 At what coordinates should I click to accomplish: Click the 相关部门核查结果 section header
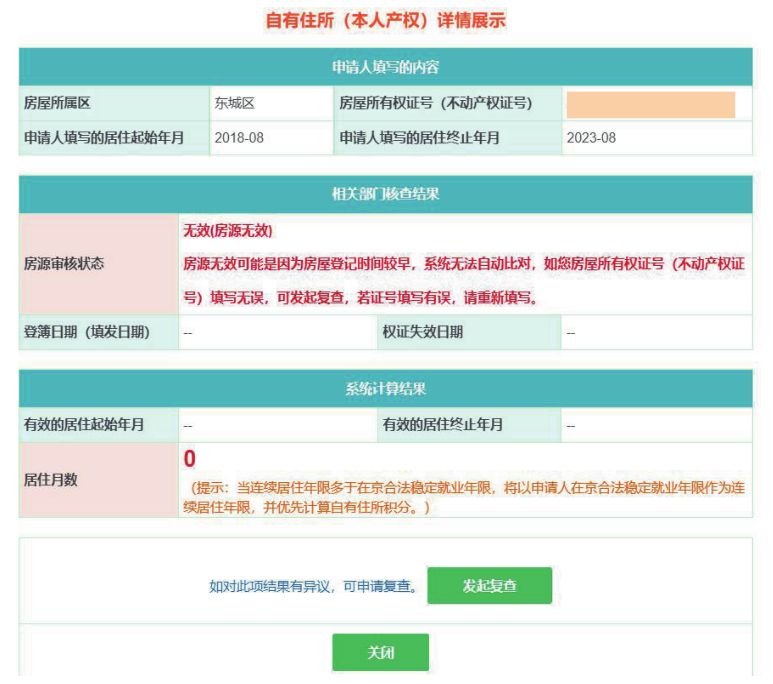(x=385, y=194)
